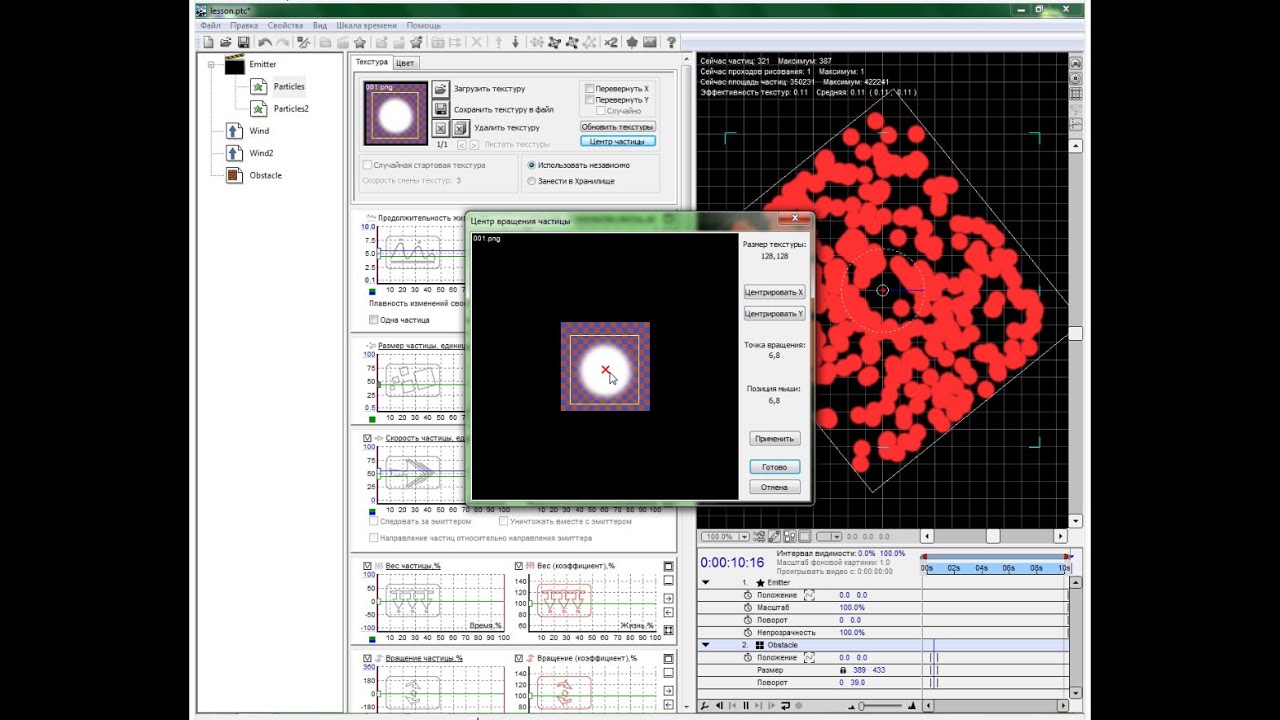Open the Шкала времени menu
The image size is (1280, 720).
click(x=367, y=25)
